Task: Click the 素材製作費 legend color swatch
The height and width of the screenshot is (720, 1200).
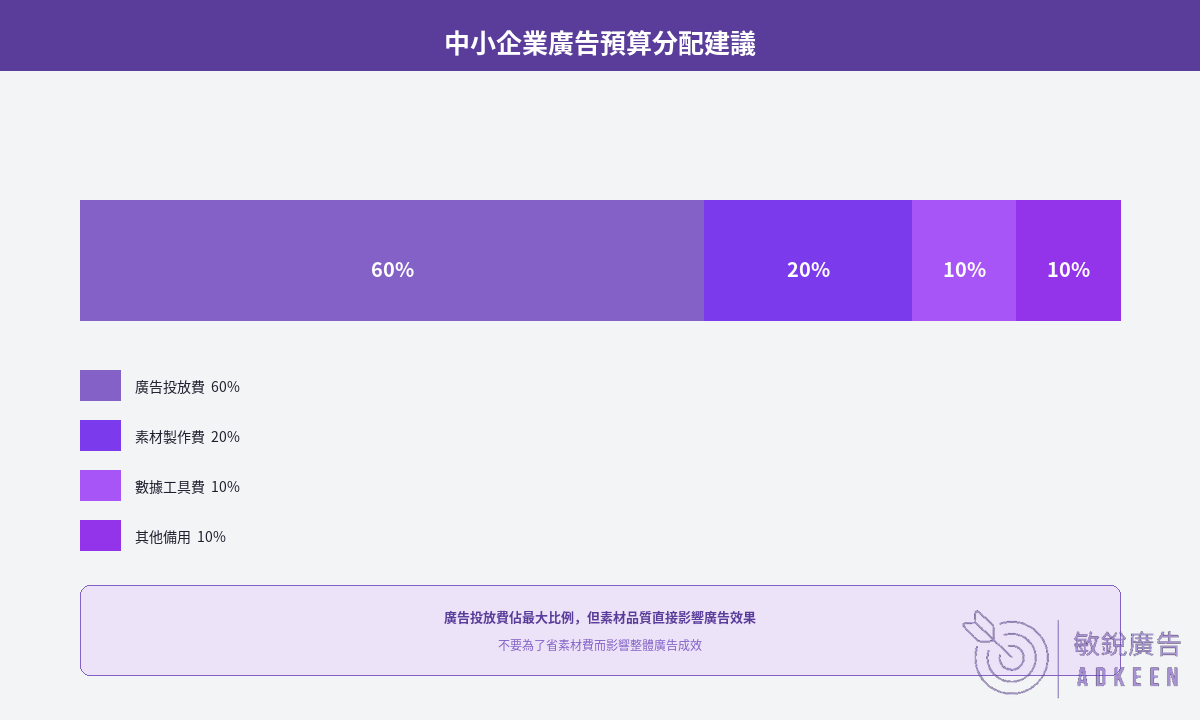Action: pos(100,436)
